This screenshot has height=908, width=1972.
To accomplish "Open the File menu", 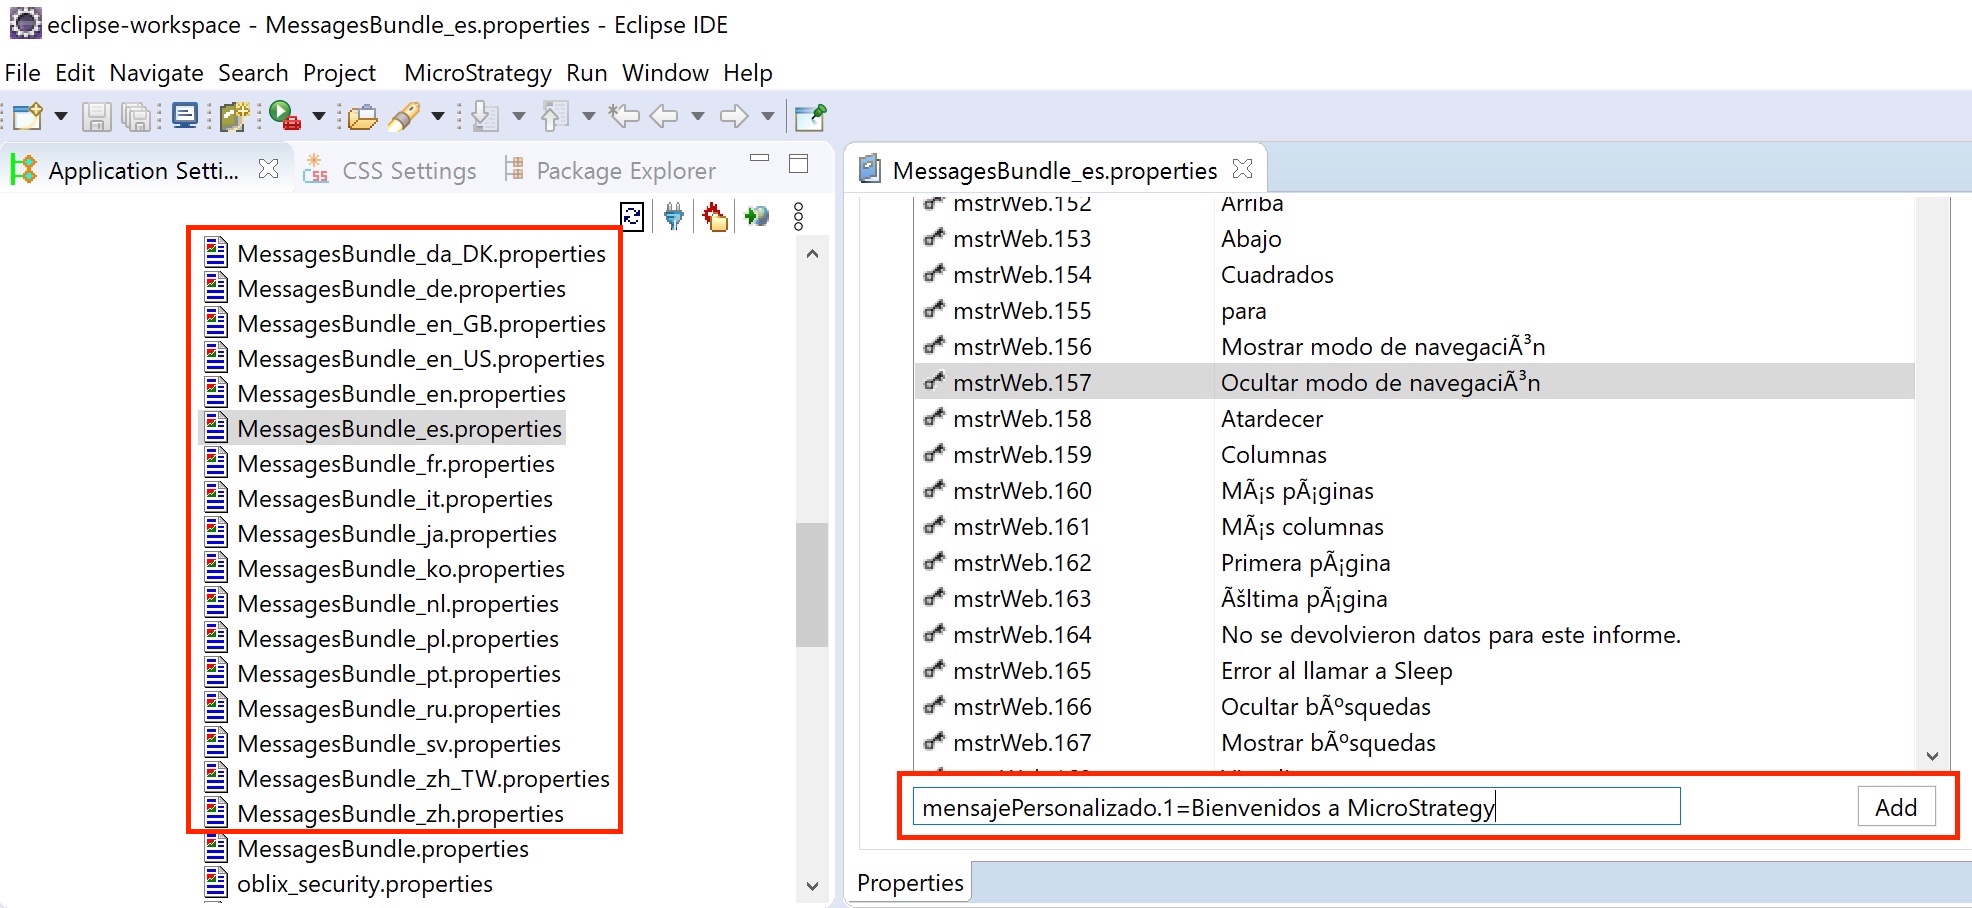I will coord(22,73).
